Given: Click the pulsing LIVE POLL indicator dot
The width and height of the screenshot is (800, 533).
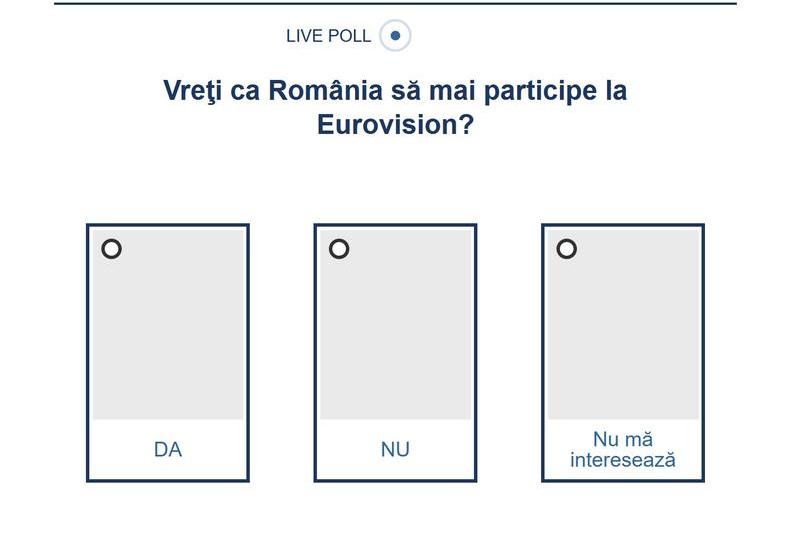Looking at the screenshot, I should tap(395, 36).
